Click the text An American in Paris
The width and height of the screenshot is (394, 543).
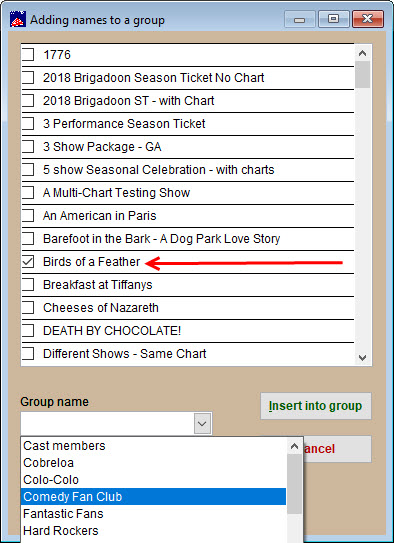100,216
